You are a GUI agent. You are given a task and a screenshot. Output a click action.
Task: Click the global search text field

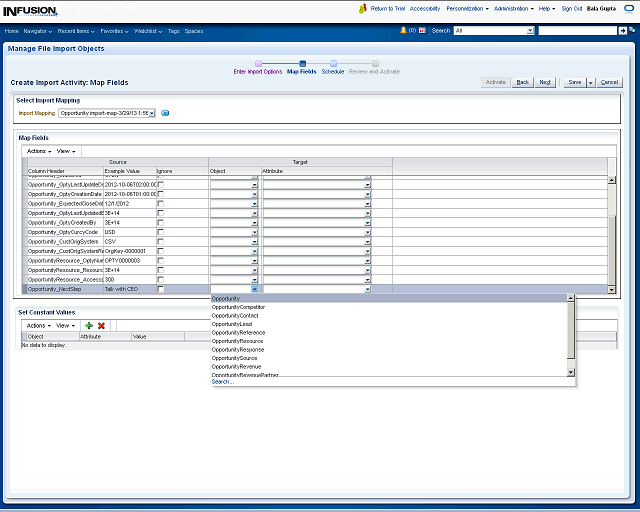tap(576, 31)
